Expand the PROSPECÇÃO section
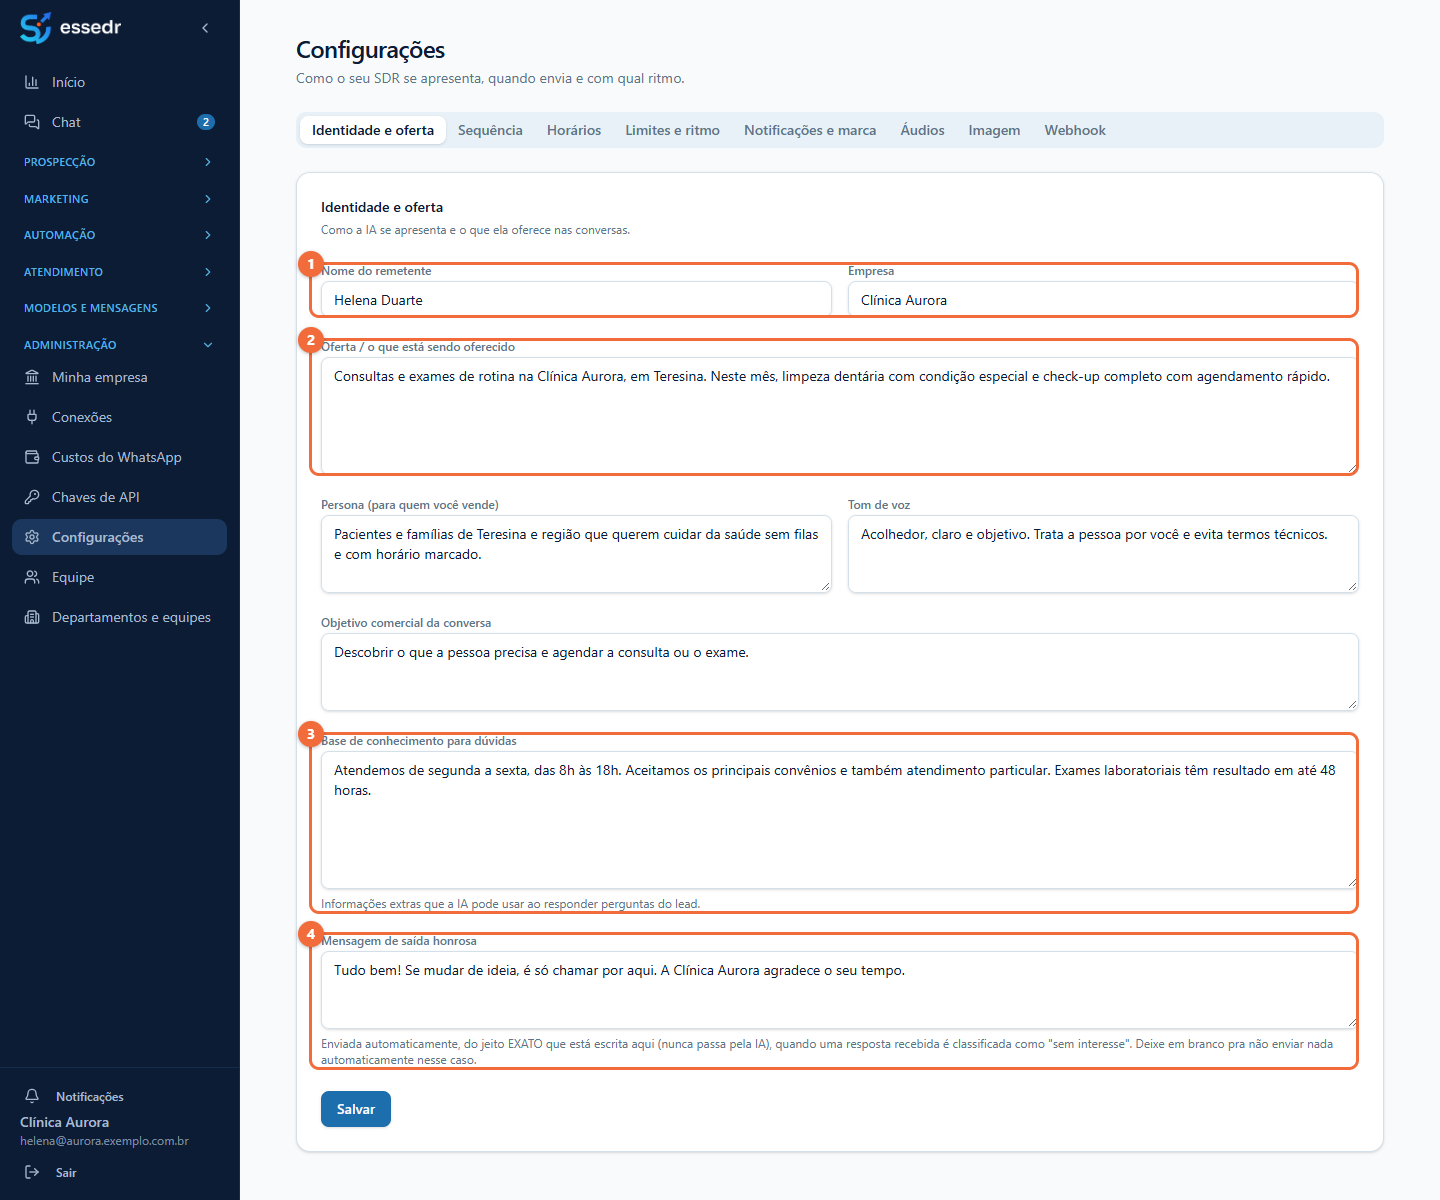Screen dimensions: 1440x1200 [x=119, y=162]
